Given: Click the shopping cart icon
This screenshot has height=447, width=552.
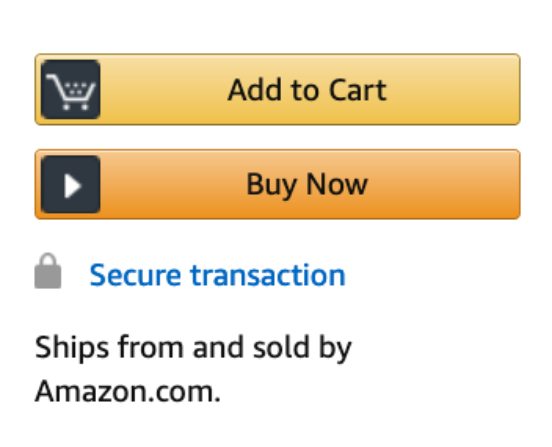Looking at the screenshot, I should pos(70,90).
